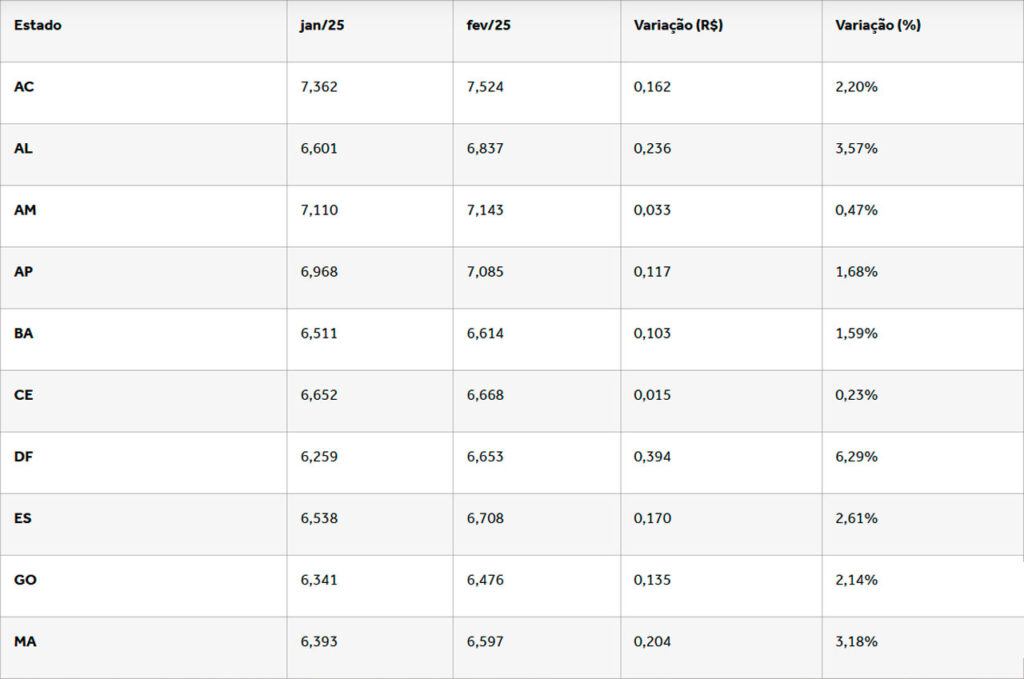This screenshot has width=1024, height=679.
Task: Click the Variação (%) column header
Action: coord(878,26)
